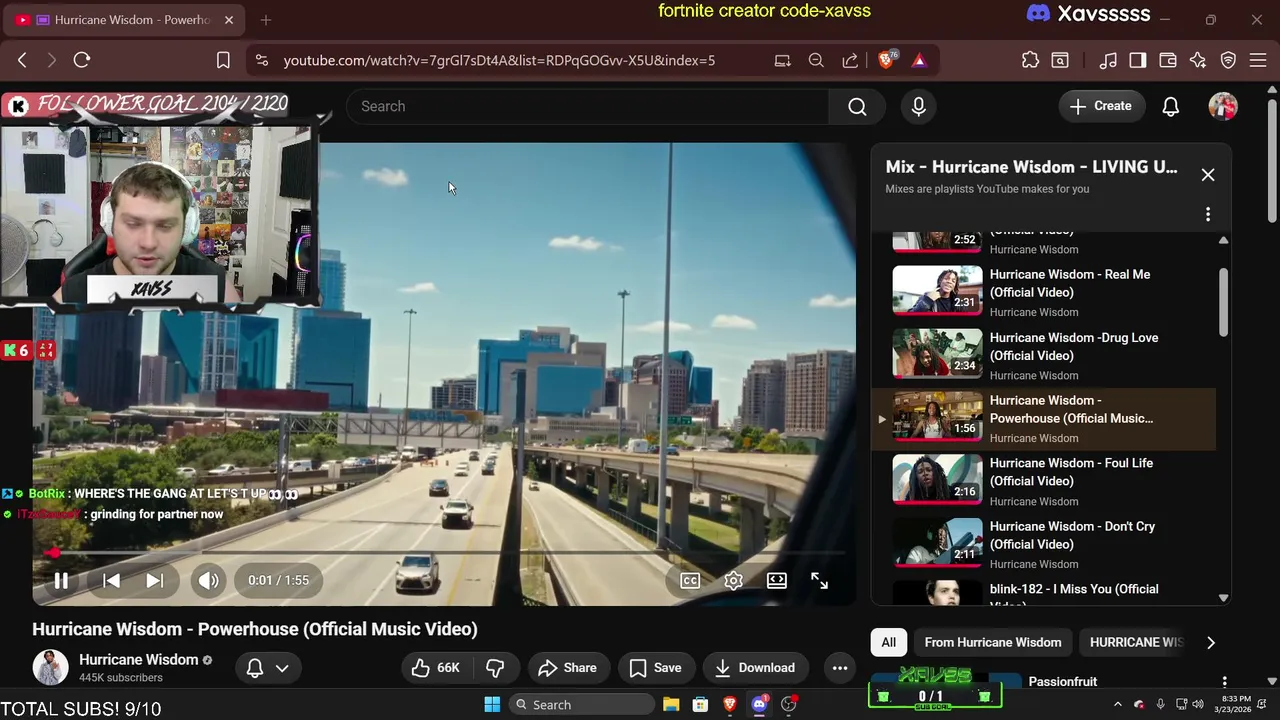The height and width of the screenshot is (720, 1280).
Task: Open the media control music note icon
Action: tap(1108, 61)
